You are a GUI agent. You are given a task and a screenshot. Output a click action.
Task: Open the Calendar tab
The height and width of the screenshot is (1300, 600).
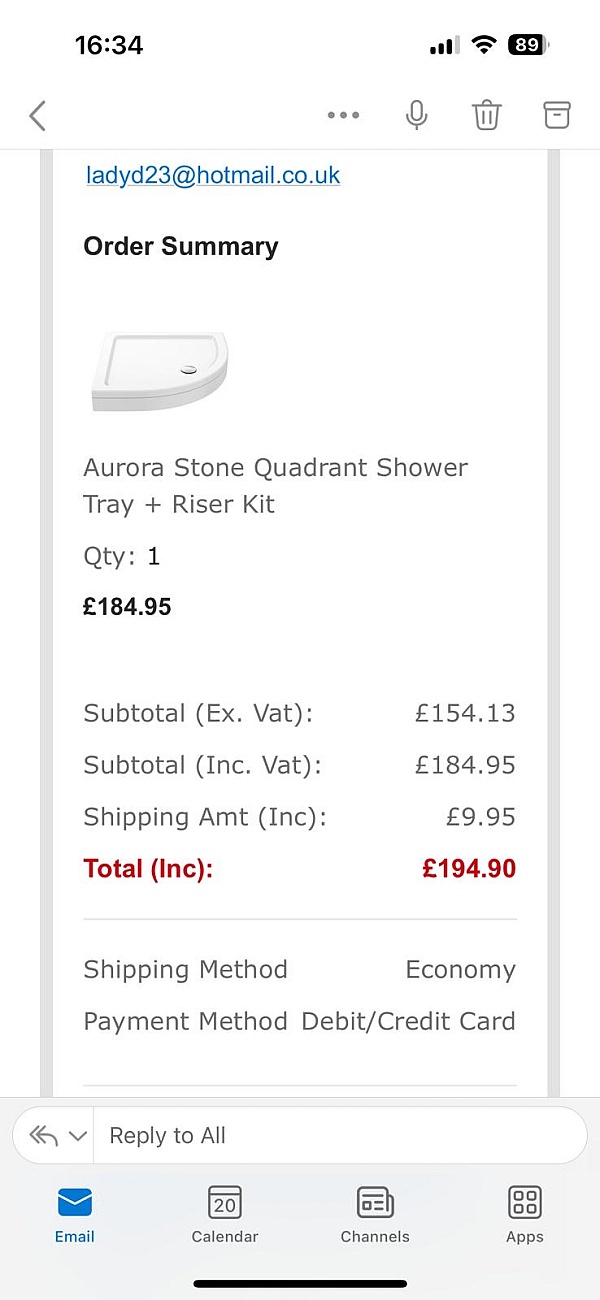tap(225, 1214)
